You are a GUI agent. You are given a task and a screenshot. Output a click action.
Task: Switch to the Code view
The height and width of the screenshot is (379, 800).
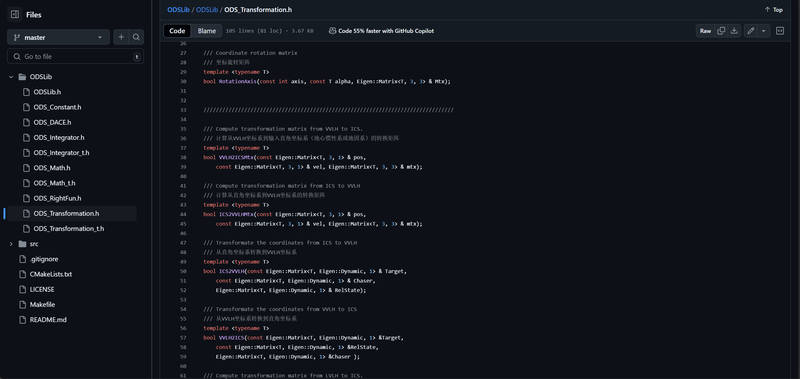pos(177,31)
